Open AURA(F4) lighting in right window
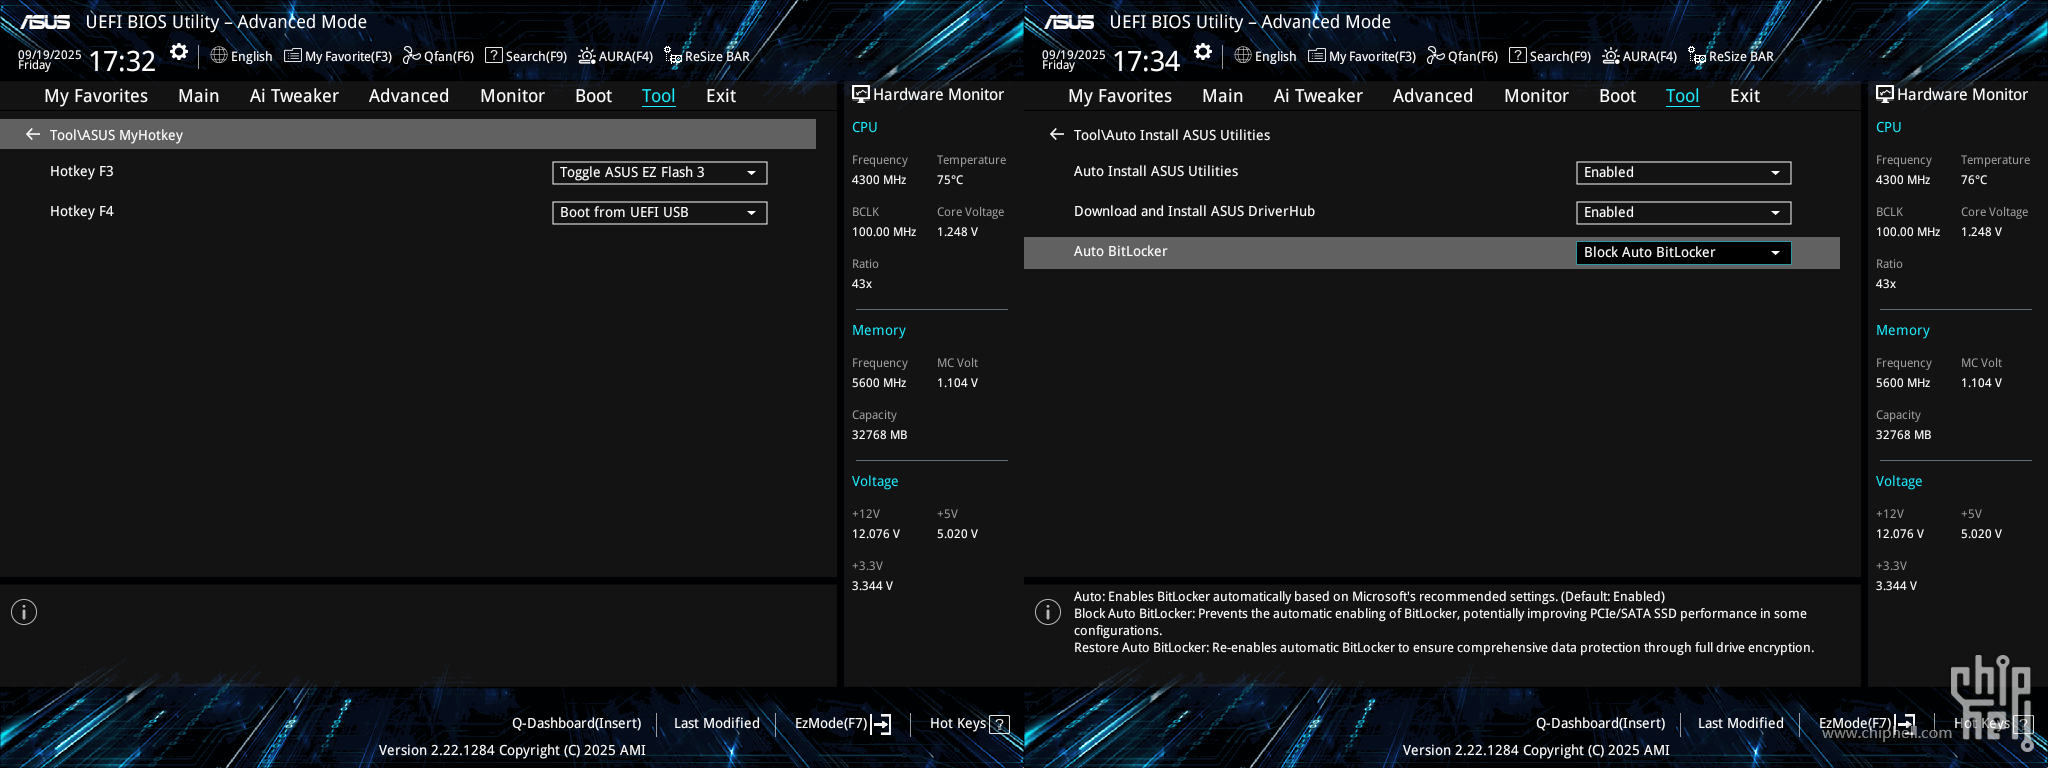The width and height of the screenshot is (2048, 768). (x=1640, y=56)
